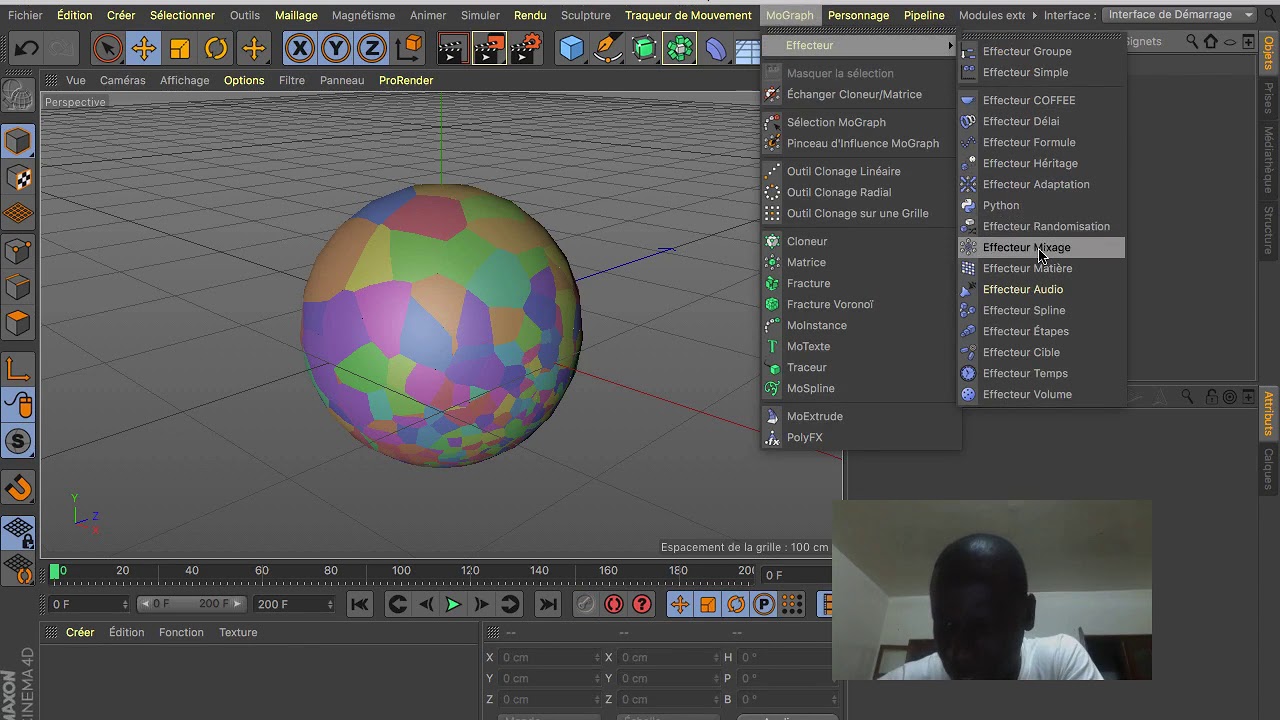The image size is (1280, 720).
Task: Select the spline pen tool icon
Action: (607, 48)
